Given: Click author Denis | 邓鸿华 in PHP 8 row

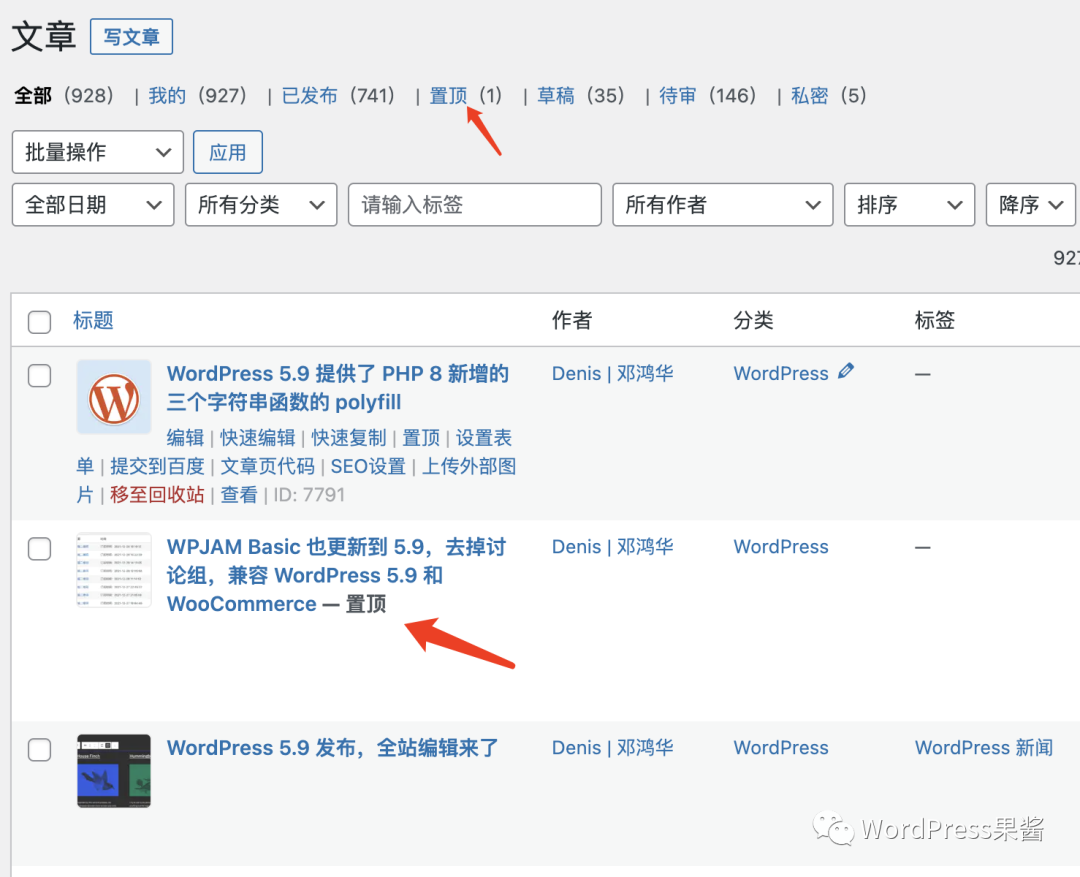Looking at the screenshot, I should [612, 373].
